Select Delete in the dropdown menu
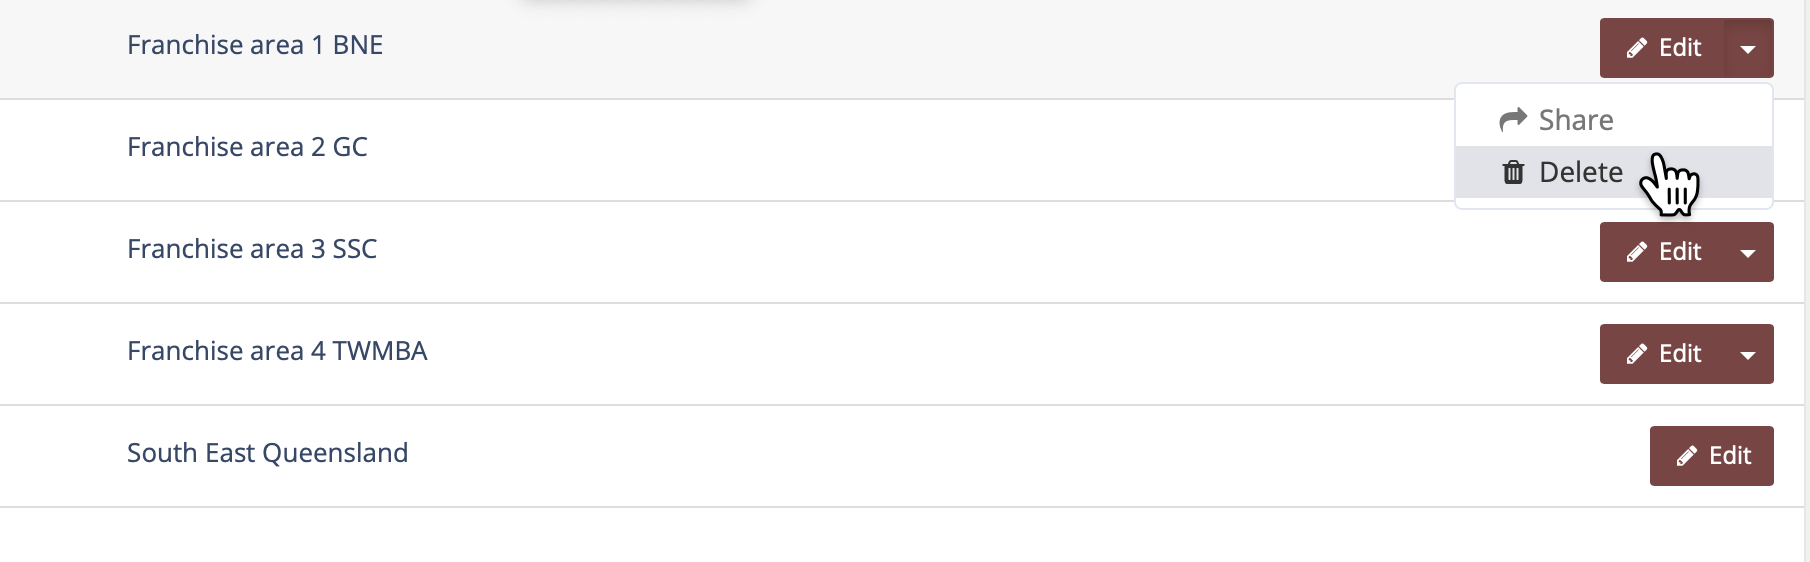This screenshot has height=562, width=1810. [x=1580, y=173]
